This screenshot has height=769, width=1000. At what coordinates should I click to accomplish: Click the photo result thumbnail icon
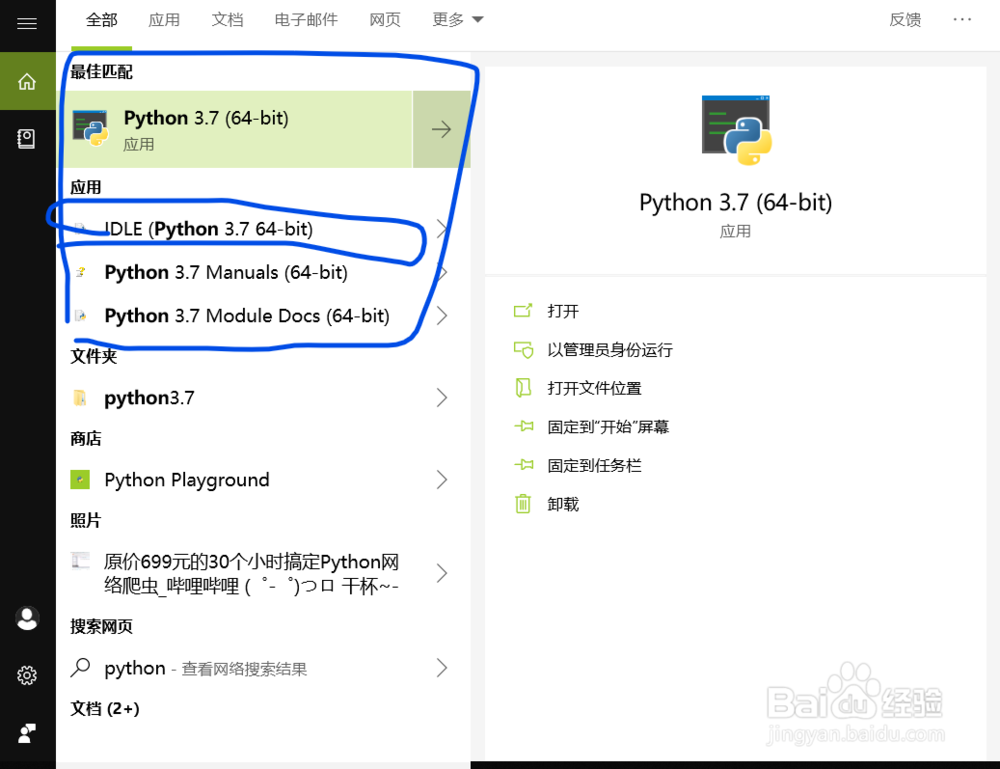pyautogui.click(x=80, y=560)
